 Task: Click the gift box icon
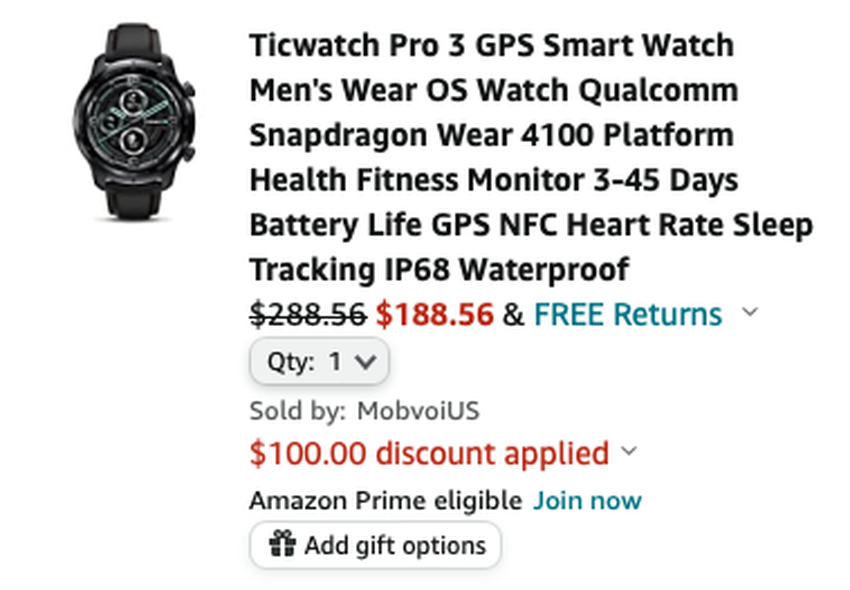click(x=283, y=545)
